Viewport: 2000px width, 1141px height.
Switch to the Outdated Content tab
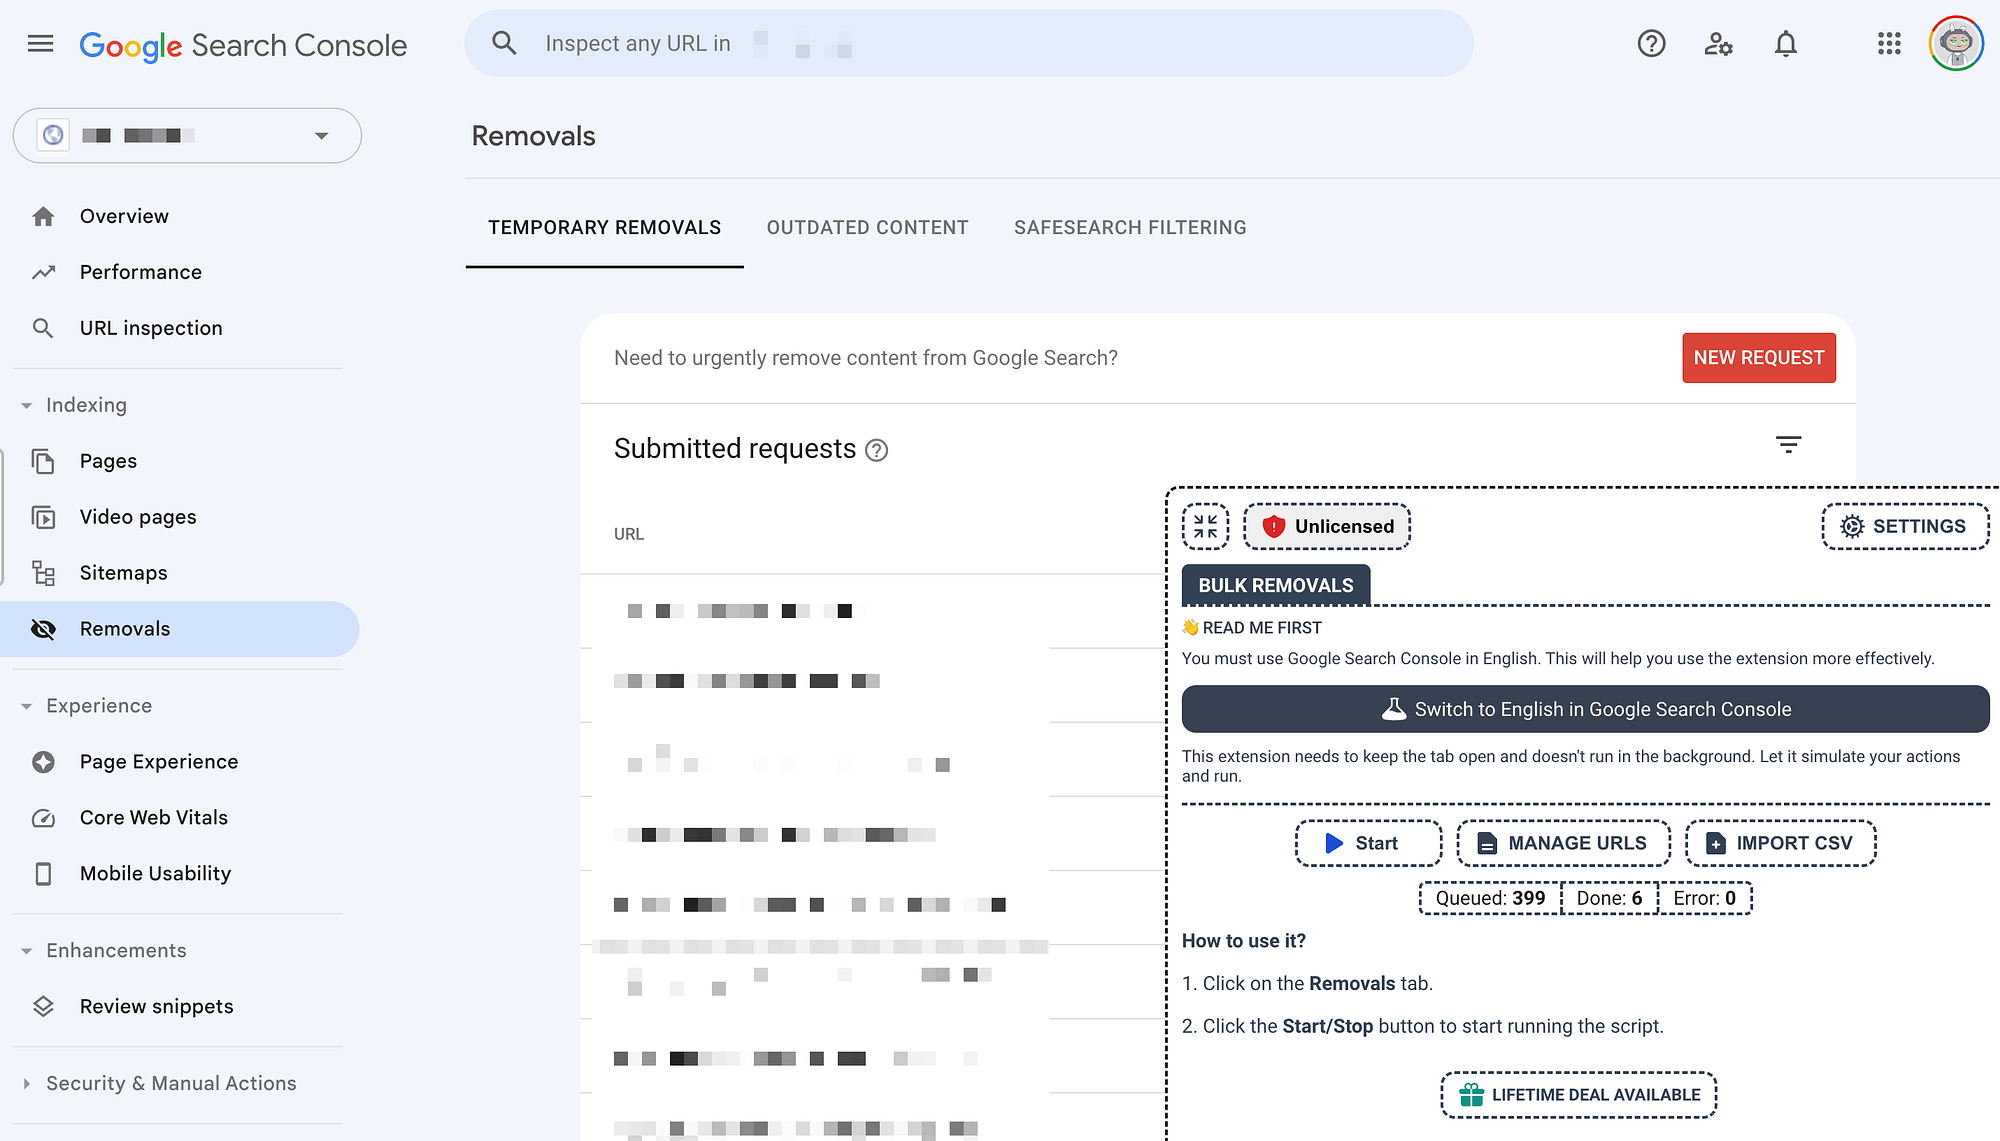point(867,227)
